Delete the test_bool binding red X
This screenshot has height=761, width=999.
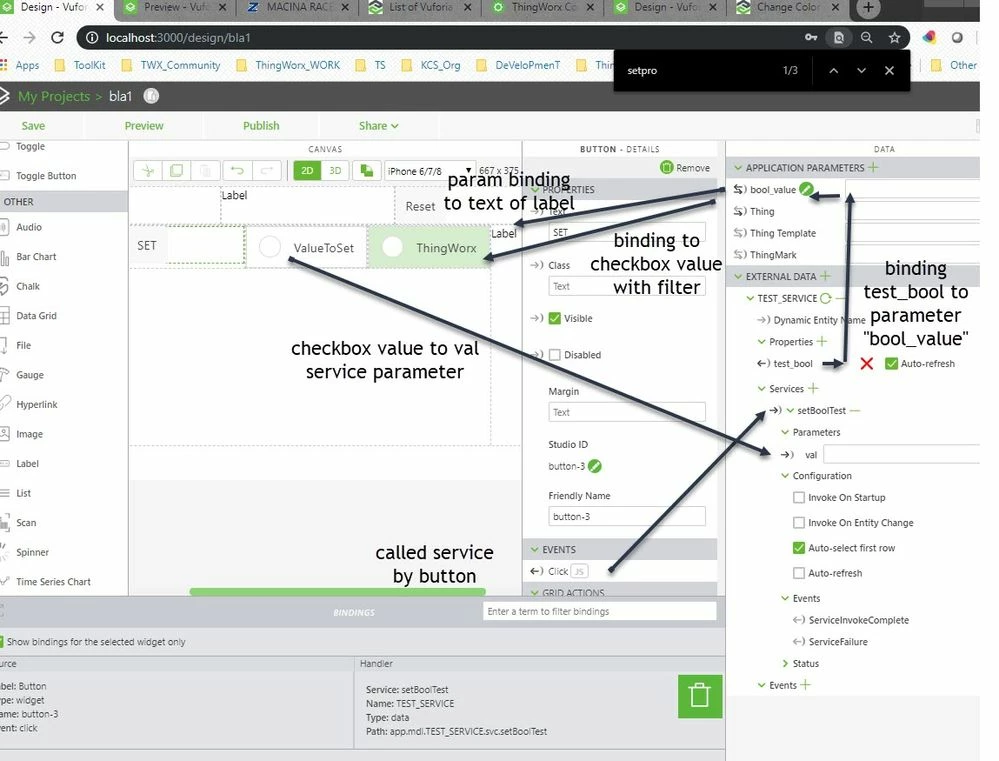coord(866,363)
